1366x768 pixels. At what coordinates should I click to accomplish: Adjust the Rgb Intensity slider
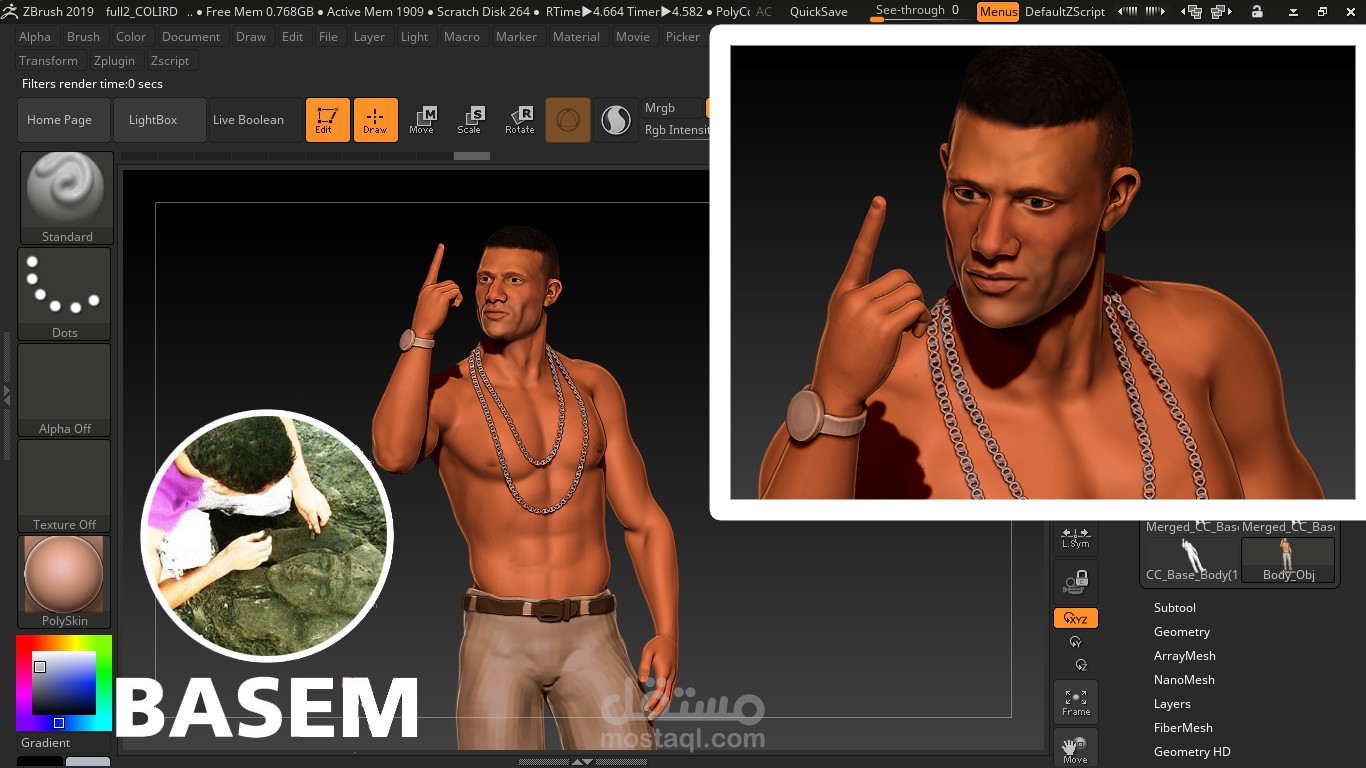[676, 130]
